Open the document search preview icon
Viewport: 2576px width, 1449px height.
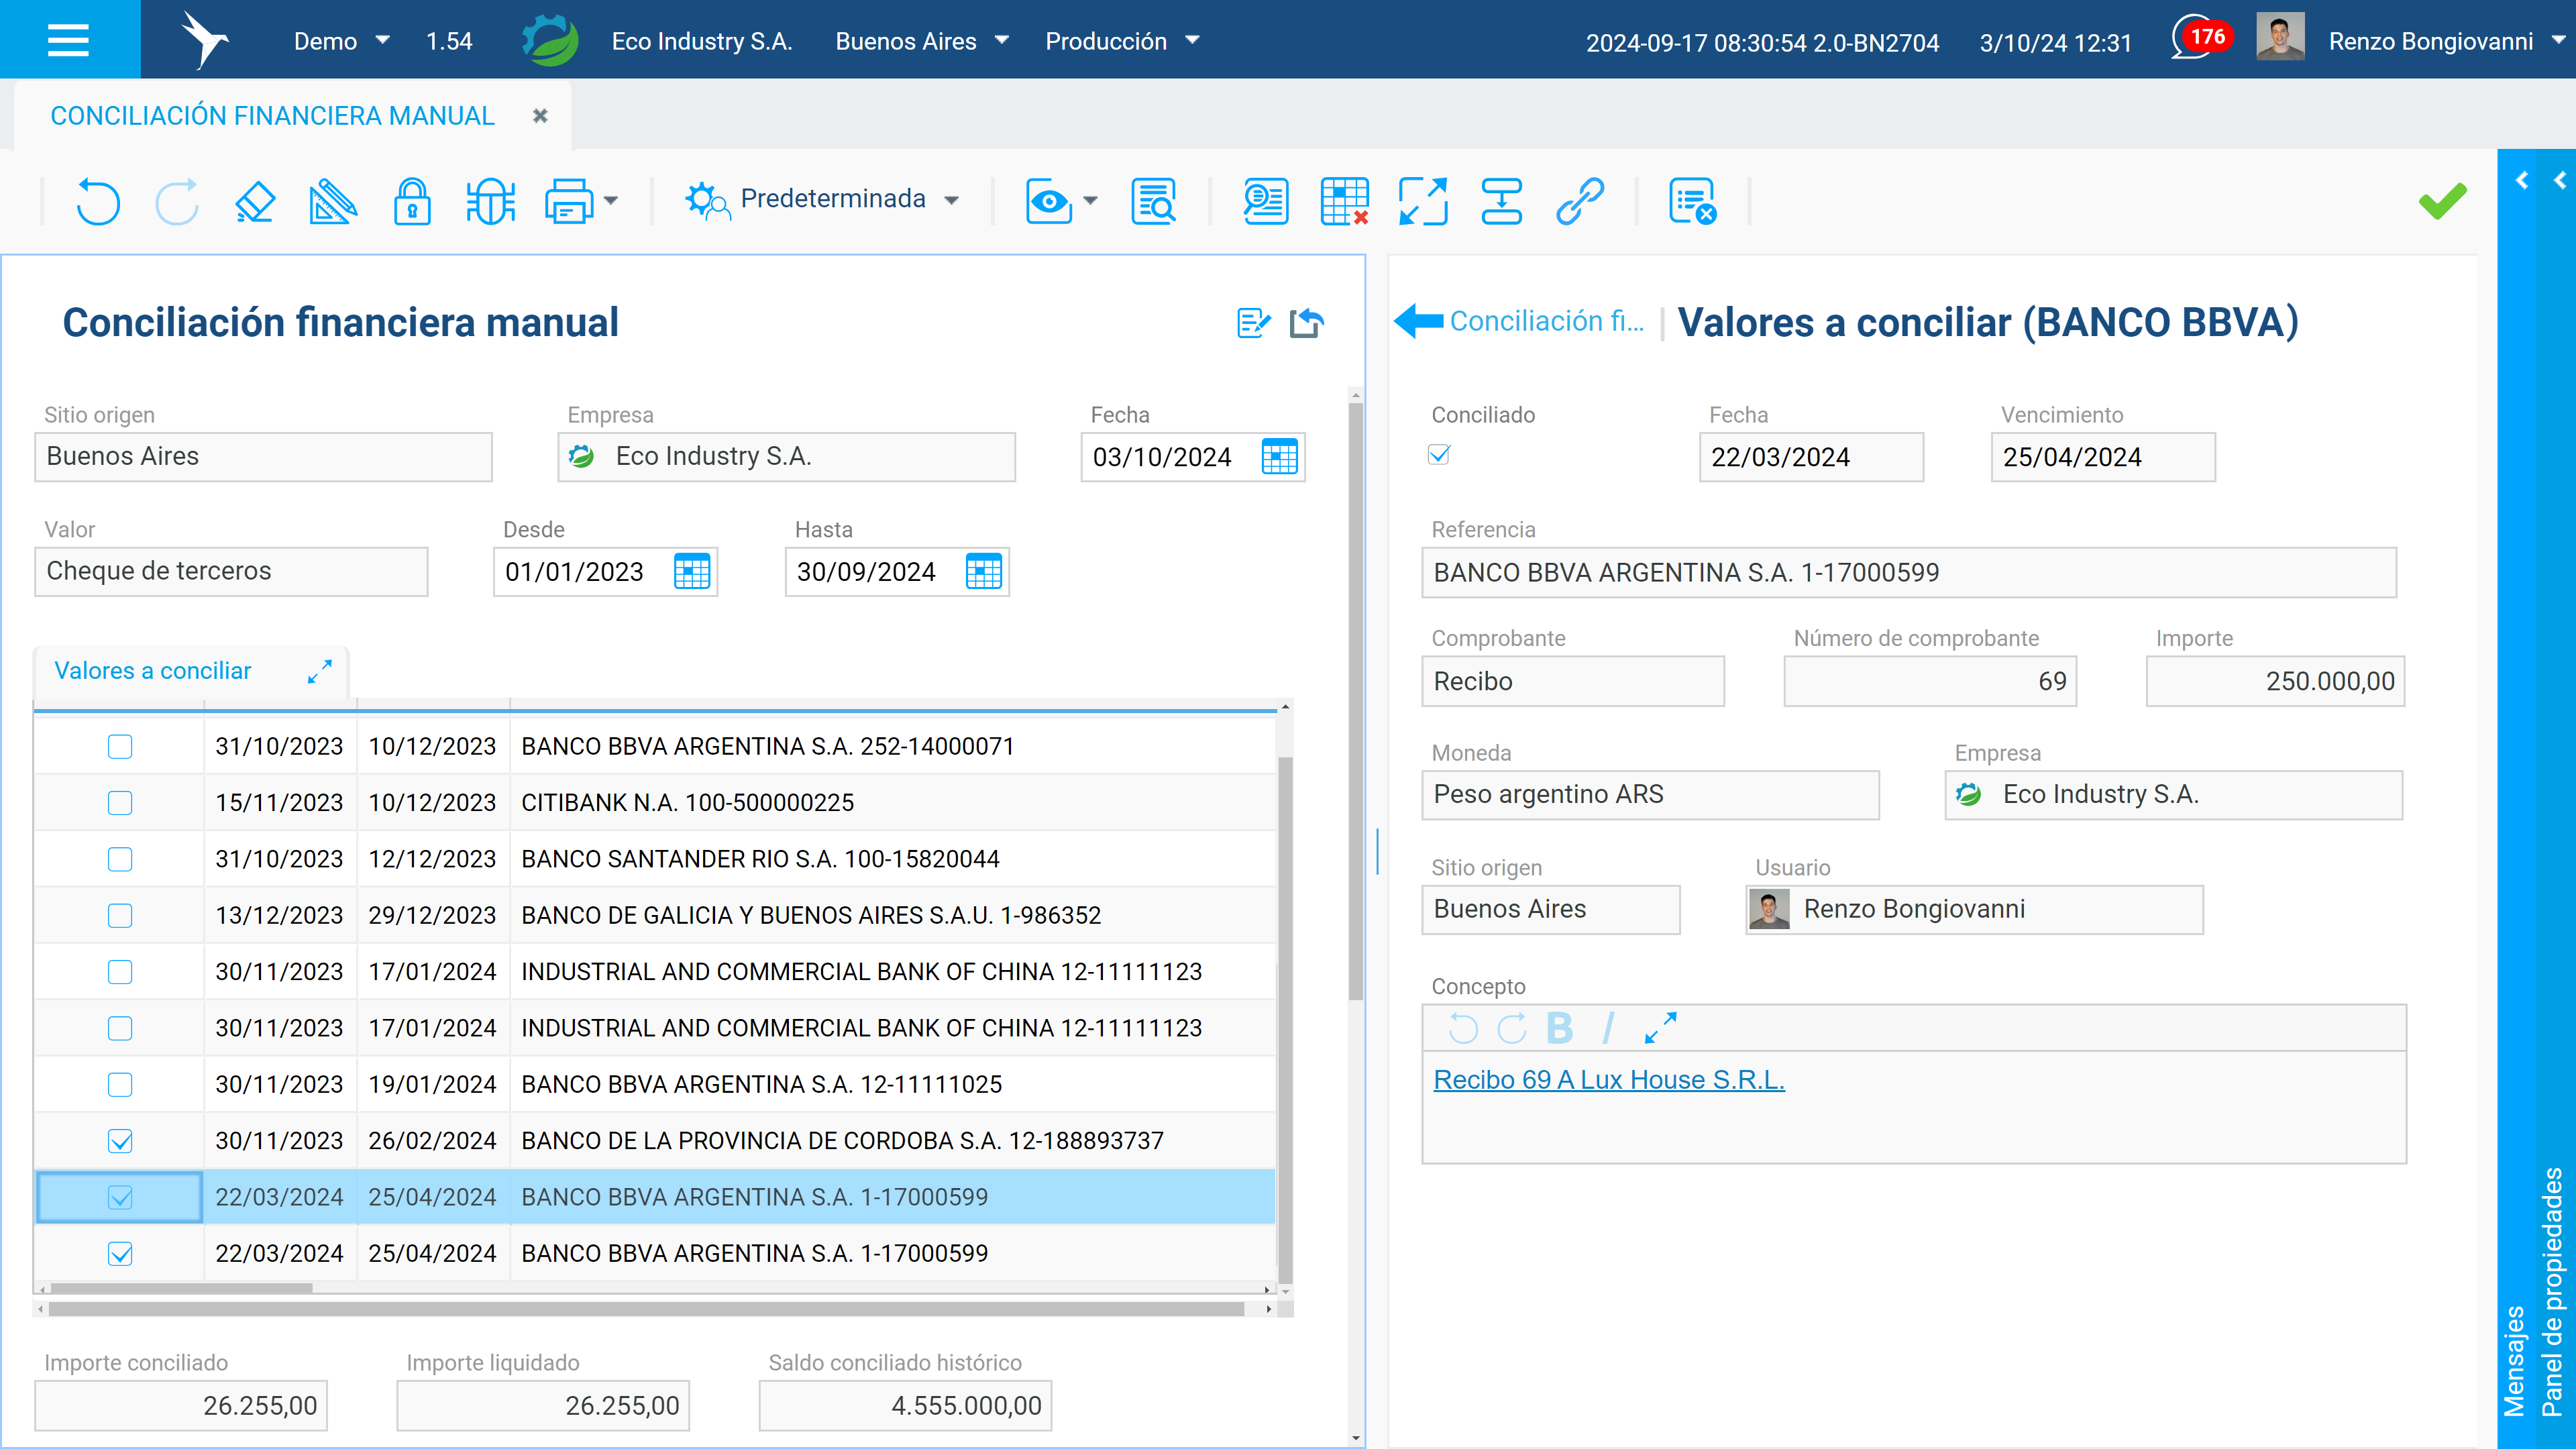point(1153,201)
